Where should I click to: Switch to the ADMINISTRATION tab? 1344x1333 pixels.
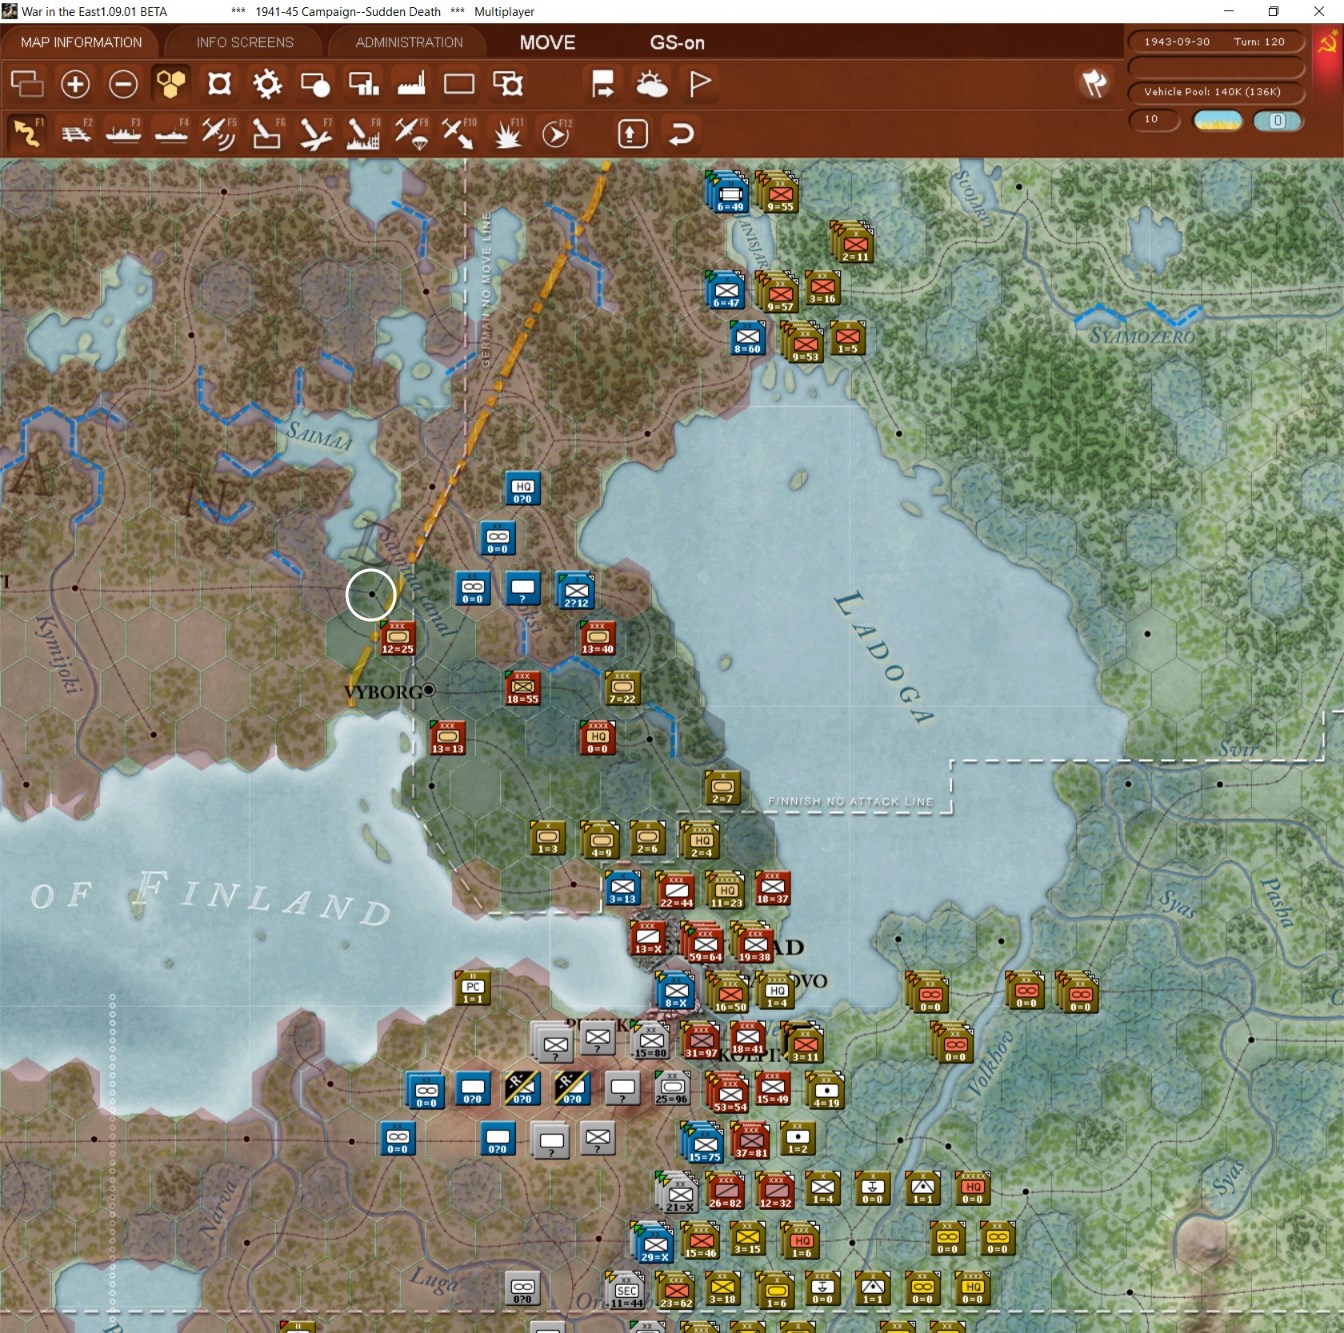coord(409,42)
